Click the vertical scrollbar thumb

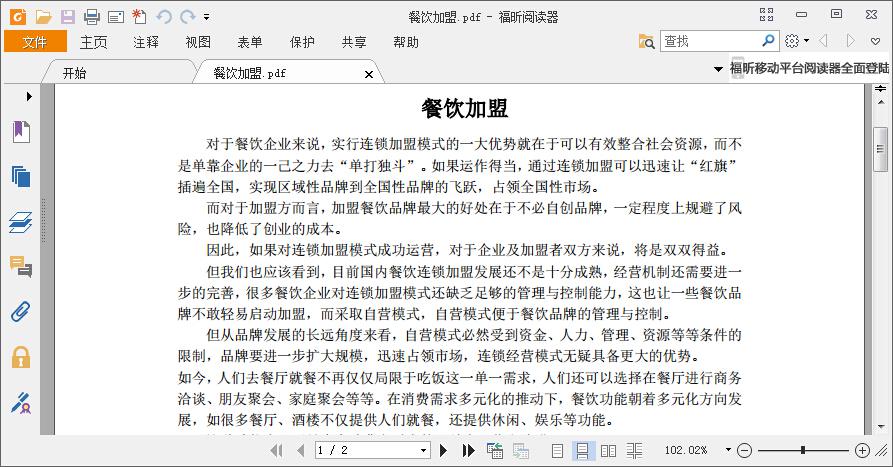(x=880, y=149)
